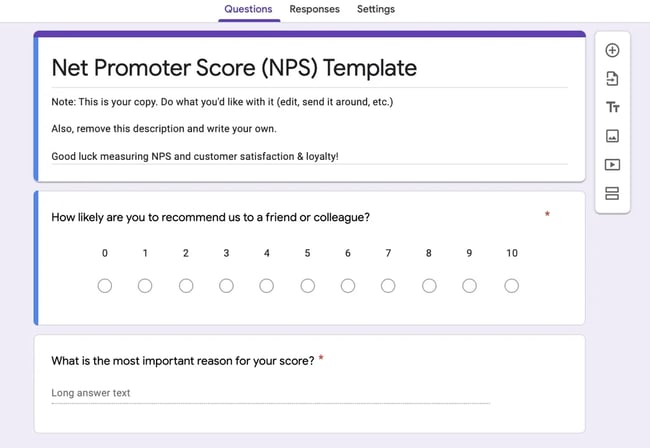
Task: Choose score 5 on the scale
Action: click(307, 286)
